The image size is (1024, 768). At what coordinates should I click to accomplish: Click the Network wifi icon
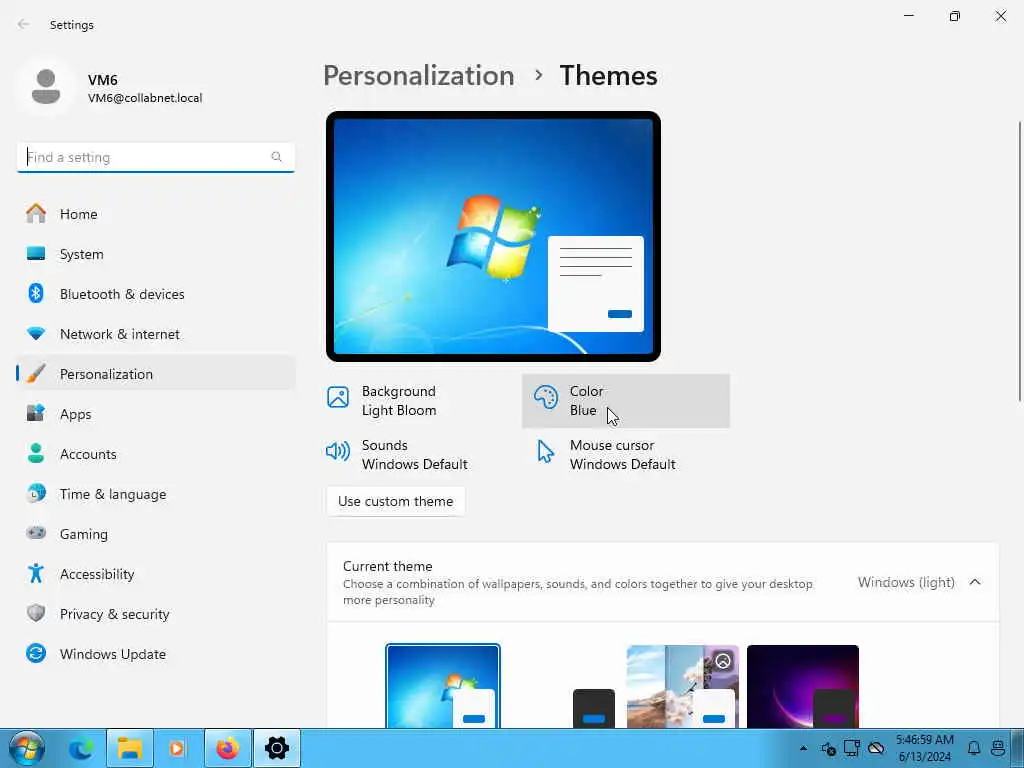click(x=36, y=334)
